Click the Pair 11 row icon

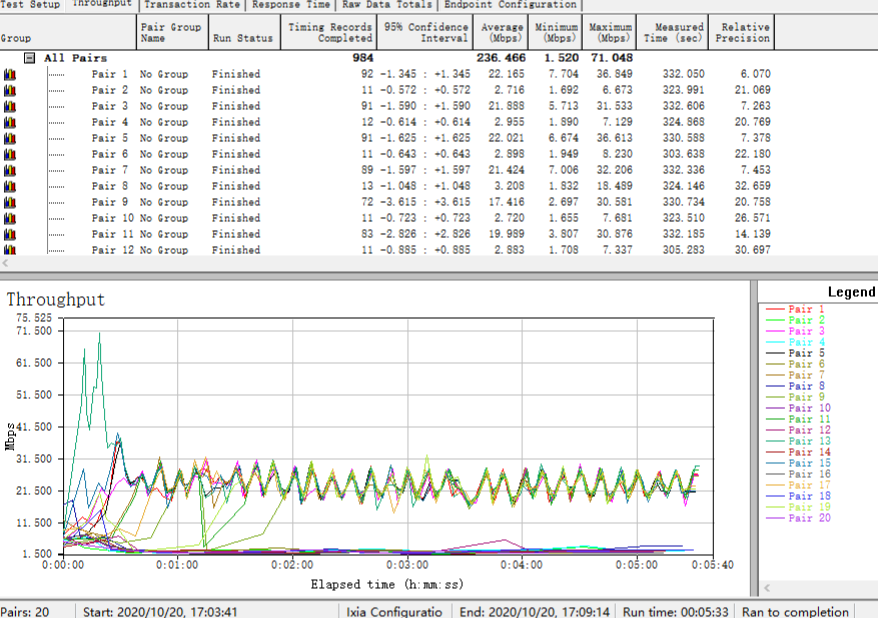(10, 234)
